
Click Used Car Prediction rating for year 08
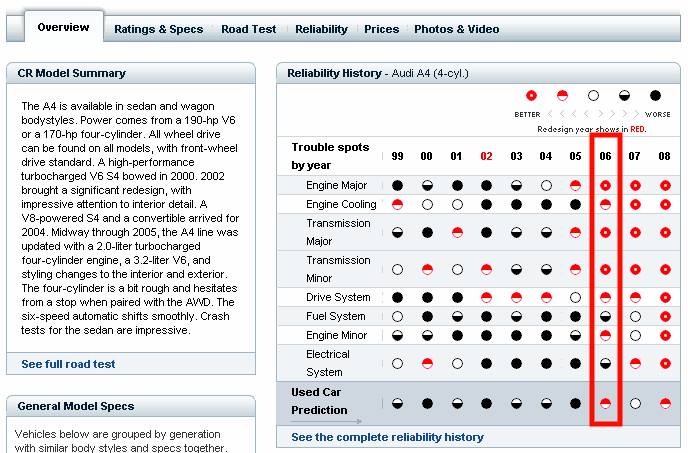pos(665,403)
